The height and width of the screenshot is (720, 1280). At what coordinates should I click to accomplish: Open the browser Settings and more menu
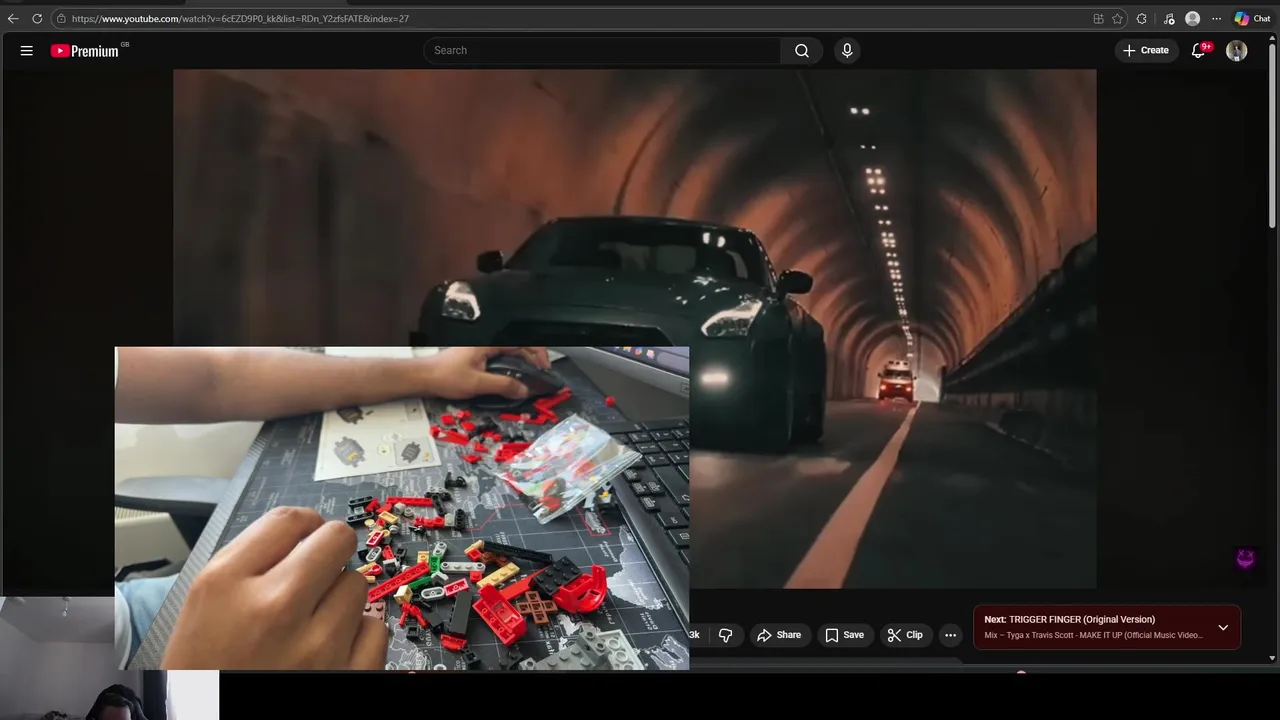click(1217, 18)
